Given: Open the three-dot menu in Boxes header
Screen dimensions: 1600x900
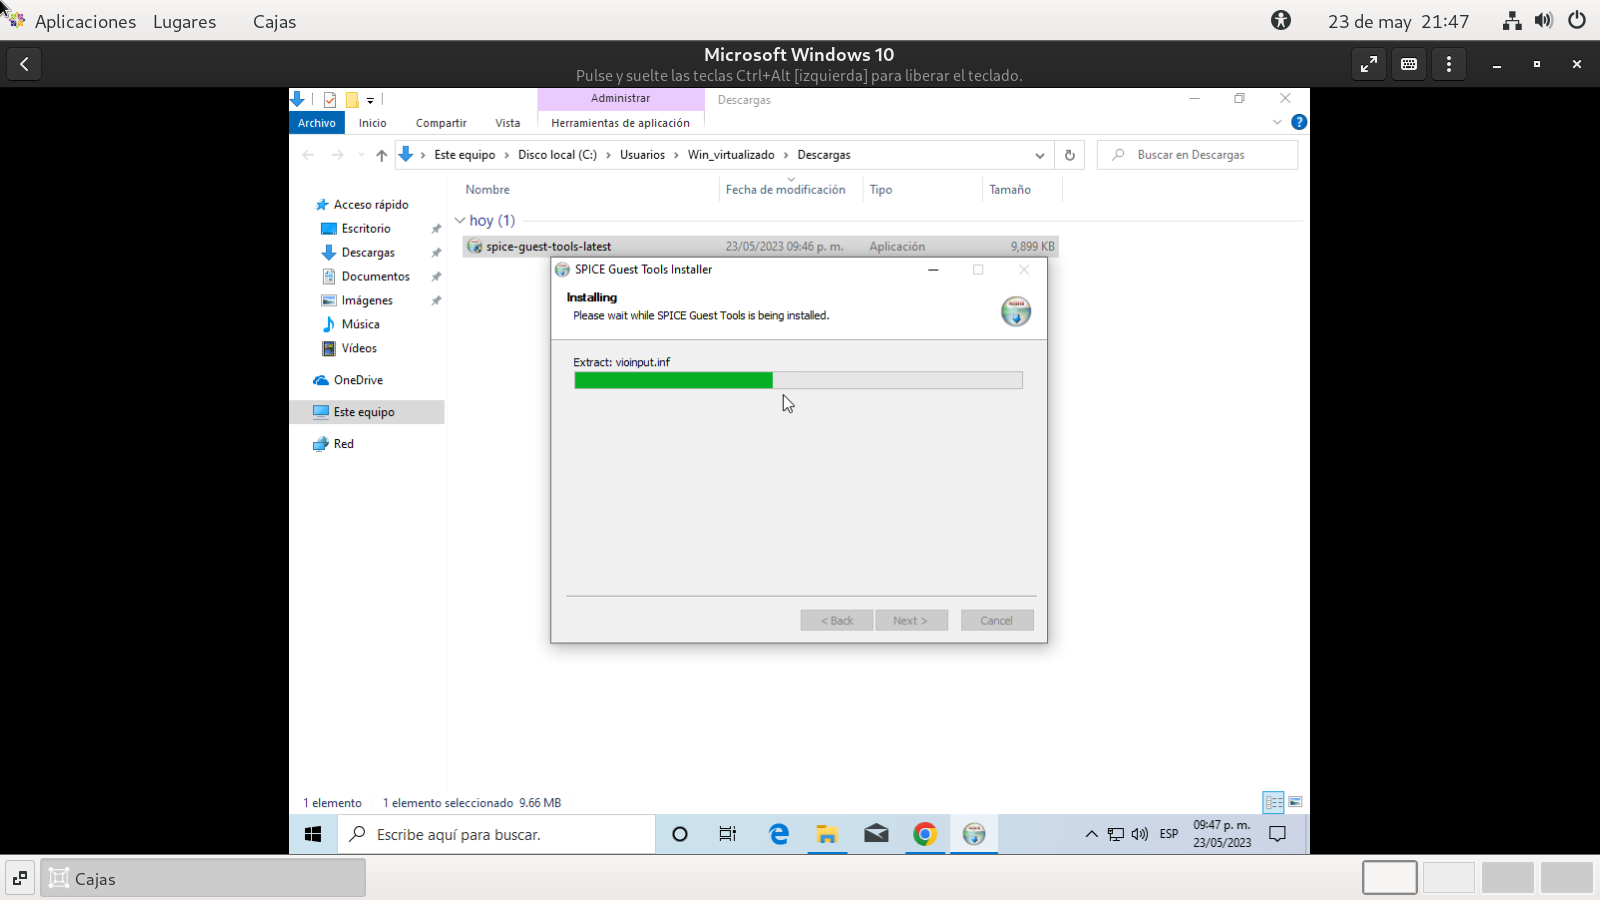Looking at the screenshot, I should click(1449, 64).
